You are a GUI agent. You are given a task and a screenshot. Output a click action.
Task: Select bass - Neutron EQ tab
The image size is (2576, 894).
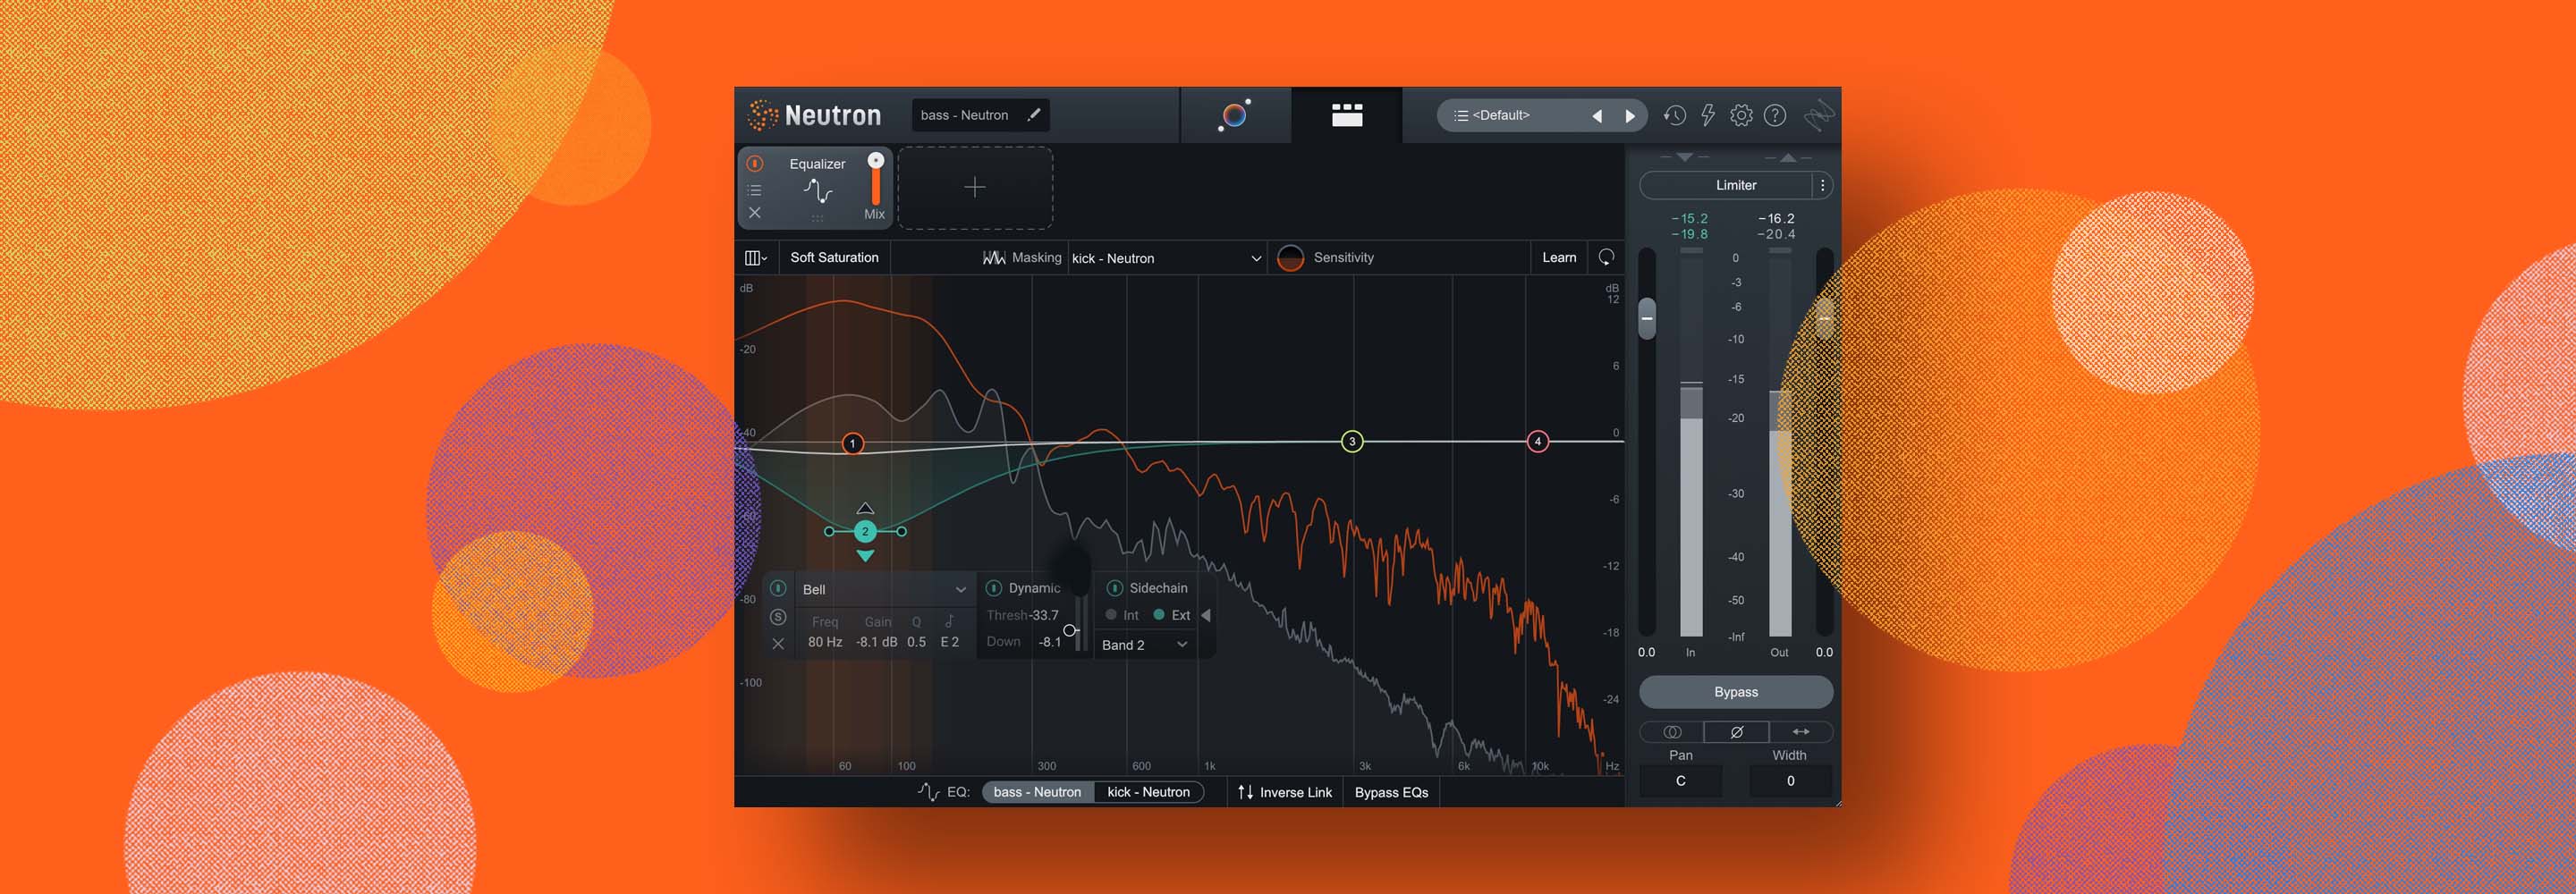click(1037, 792)
